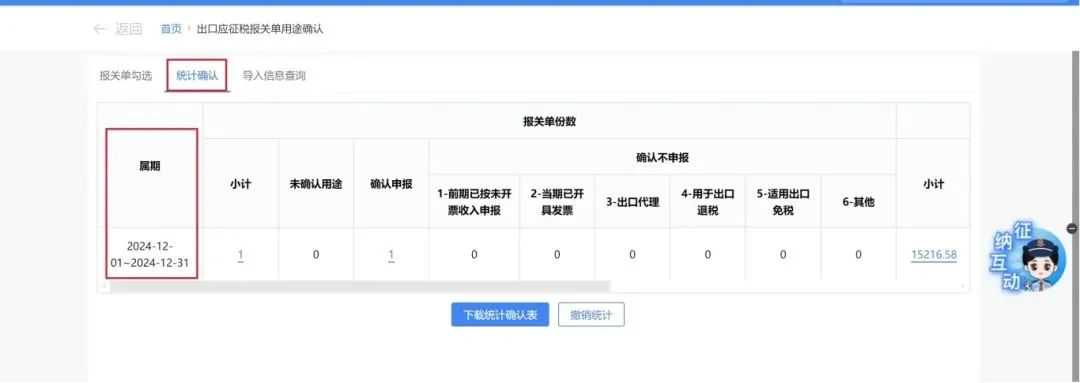
Task: Click 下载统计确认表 button
Action: point(500,315)
